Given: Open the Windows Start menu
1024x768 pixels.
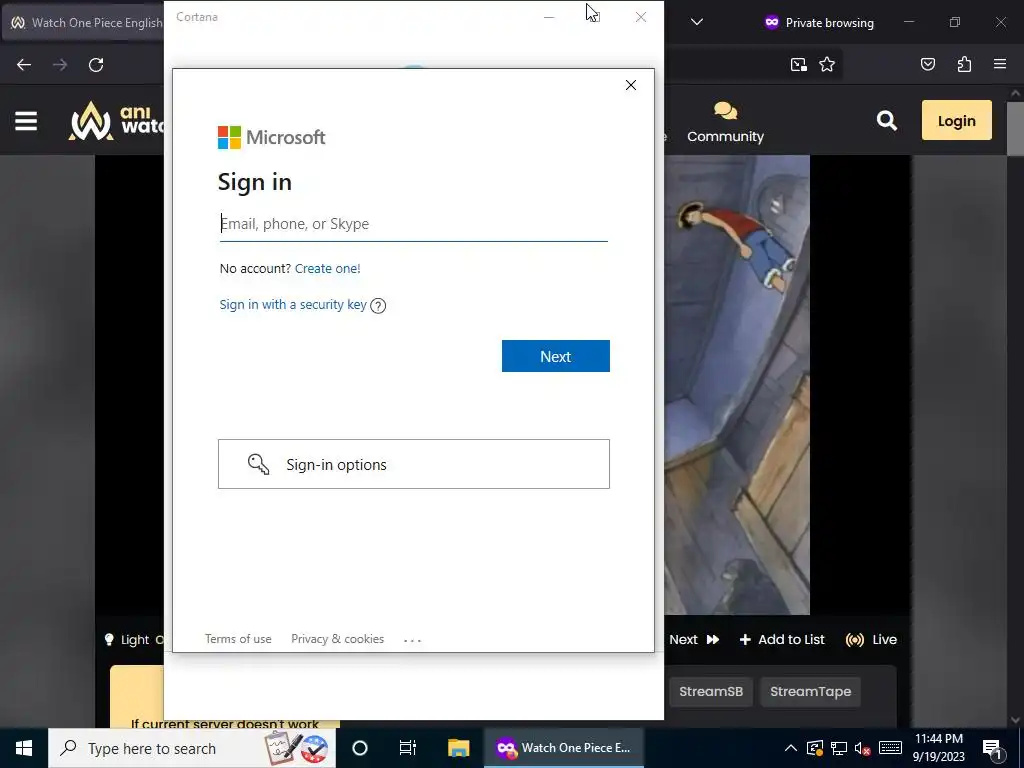Looking at the screenshot, I should click(x=24, y=748).
